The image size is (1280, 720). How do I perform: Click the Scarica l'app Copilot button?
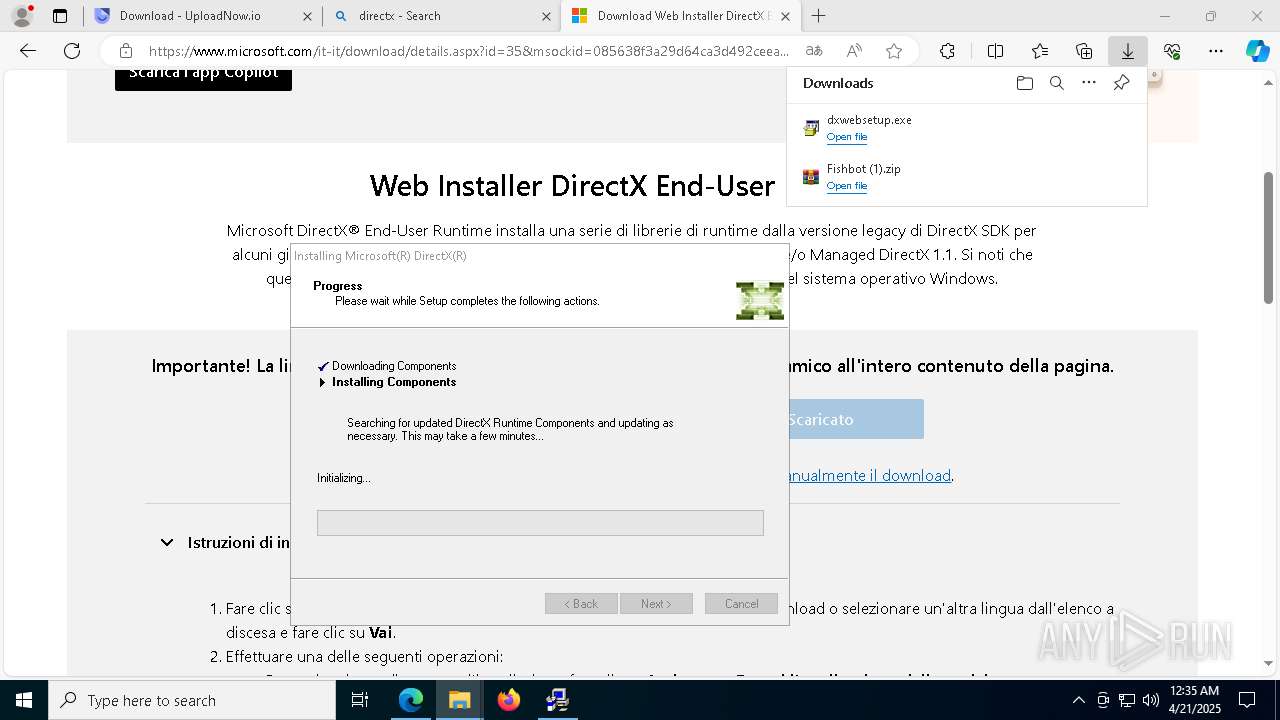point(203,76)
